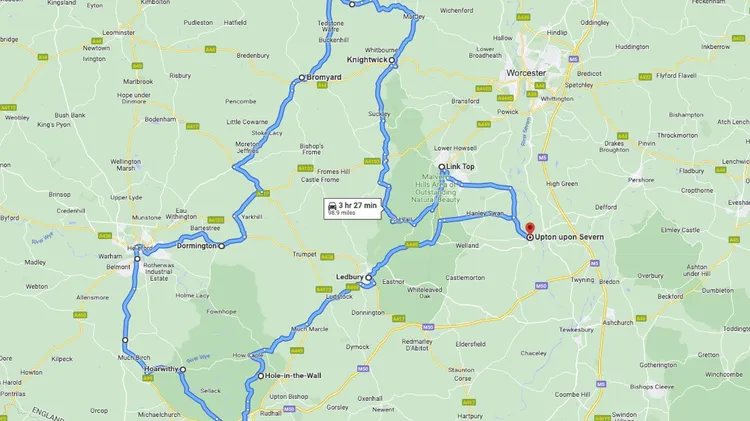Select the Much Marcle place label
Screen dimensions: 750x421
coord(310,329)
